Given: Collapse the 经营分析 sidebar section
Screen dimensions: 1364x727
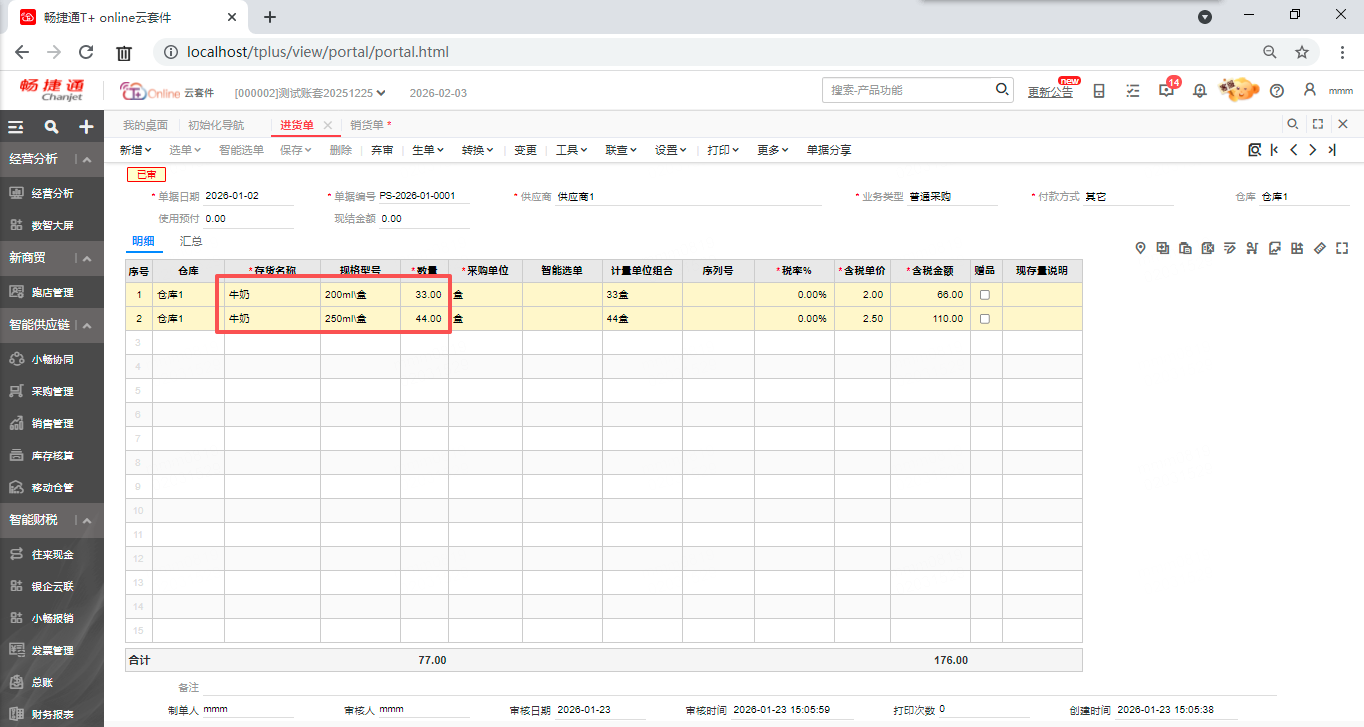Looking at the screenshot, I should point(87,160).
